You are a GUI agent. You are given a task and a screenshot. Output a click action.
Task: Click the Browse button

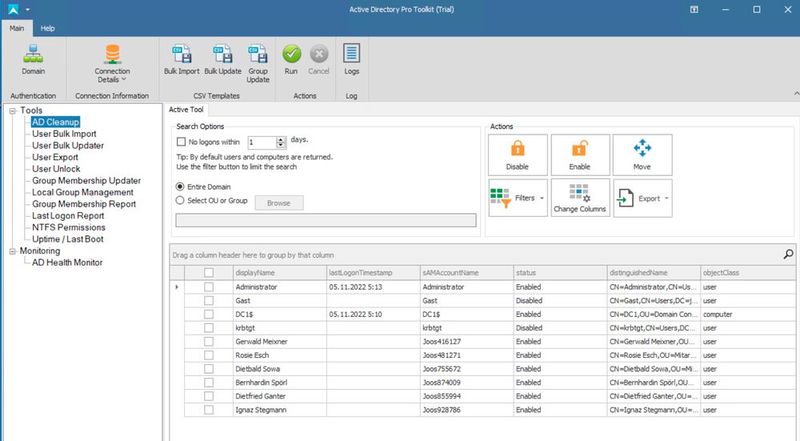click(279, 203)
